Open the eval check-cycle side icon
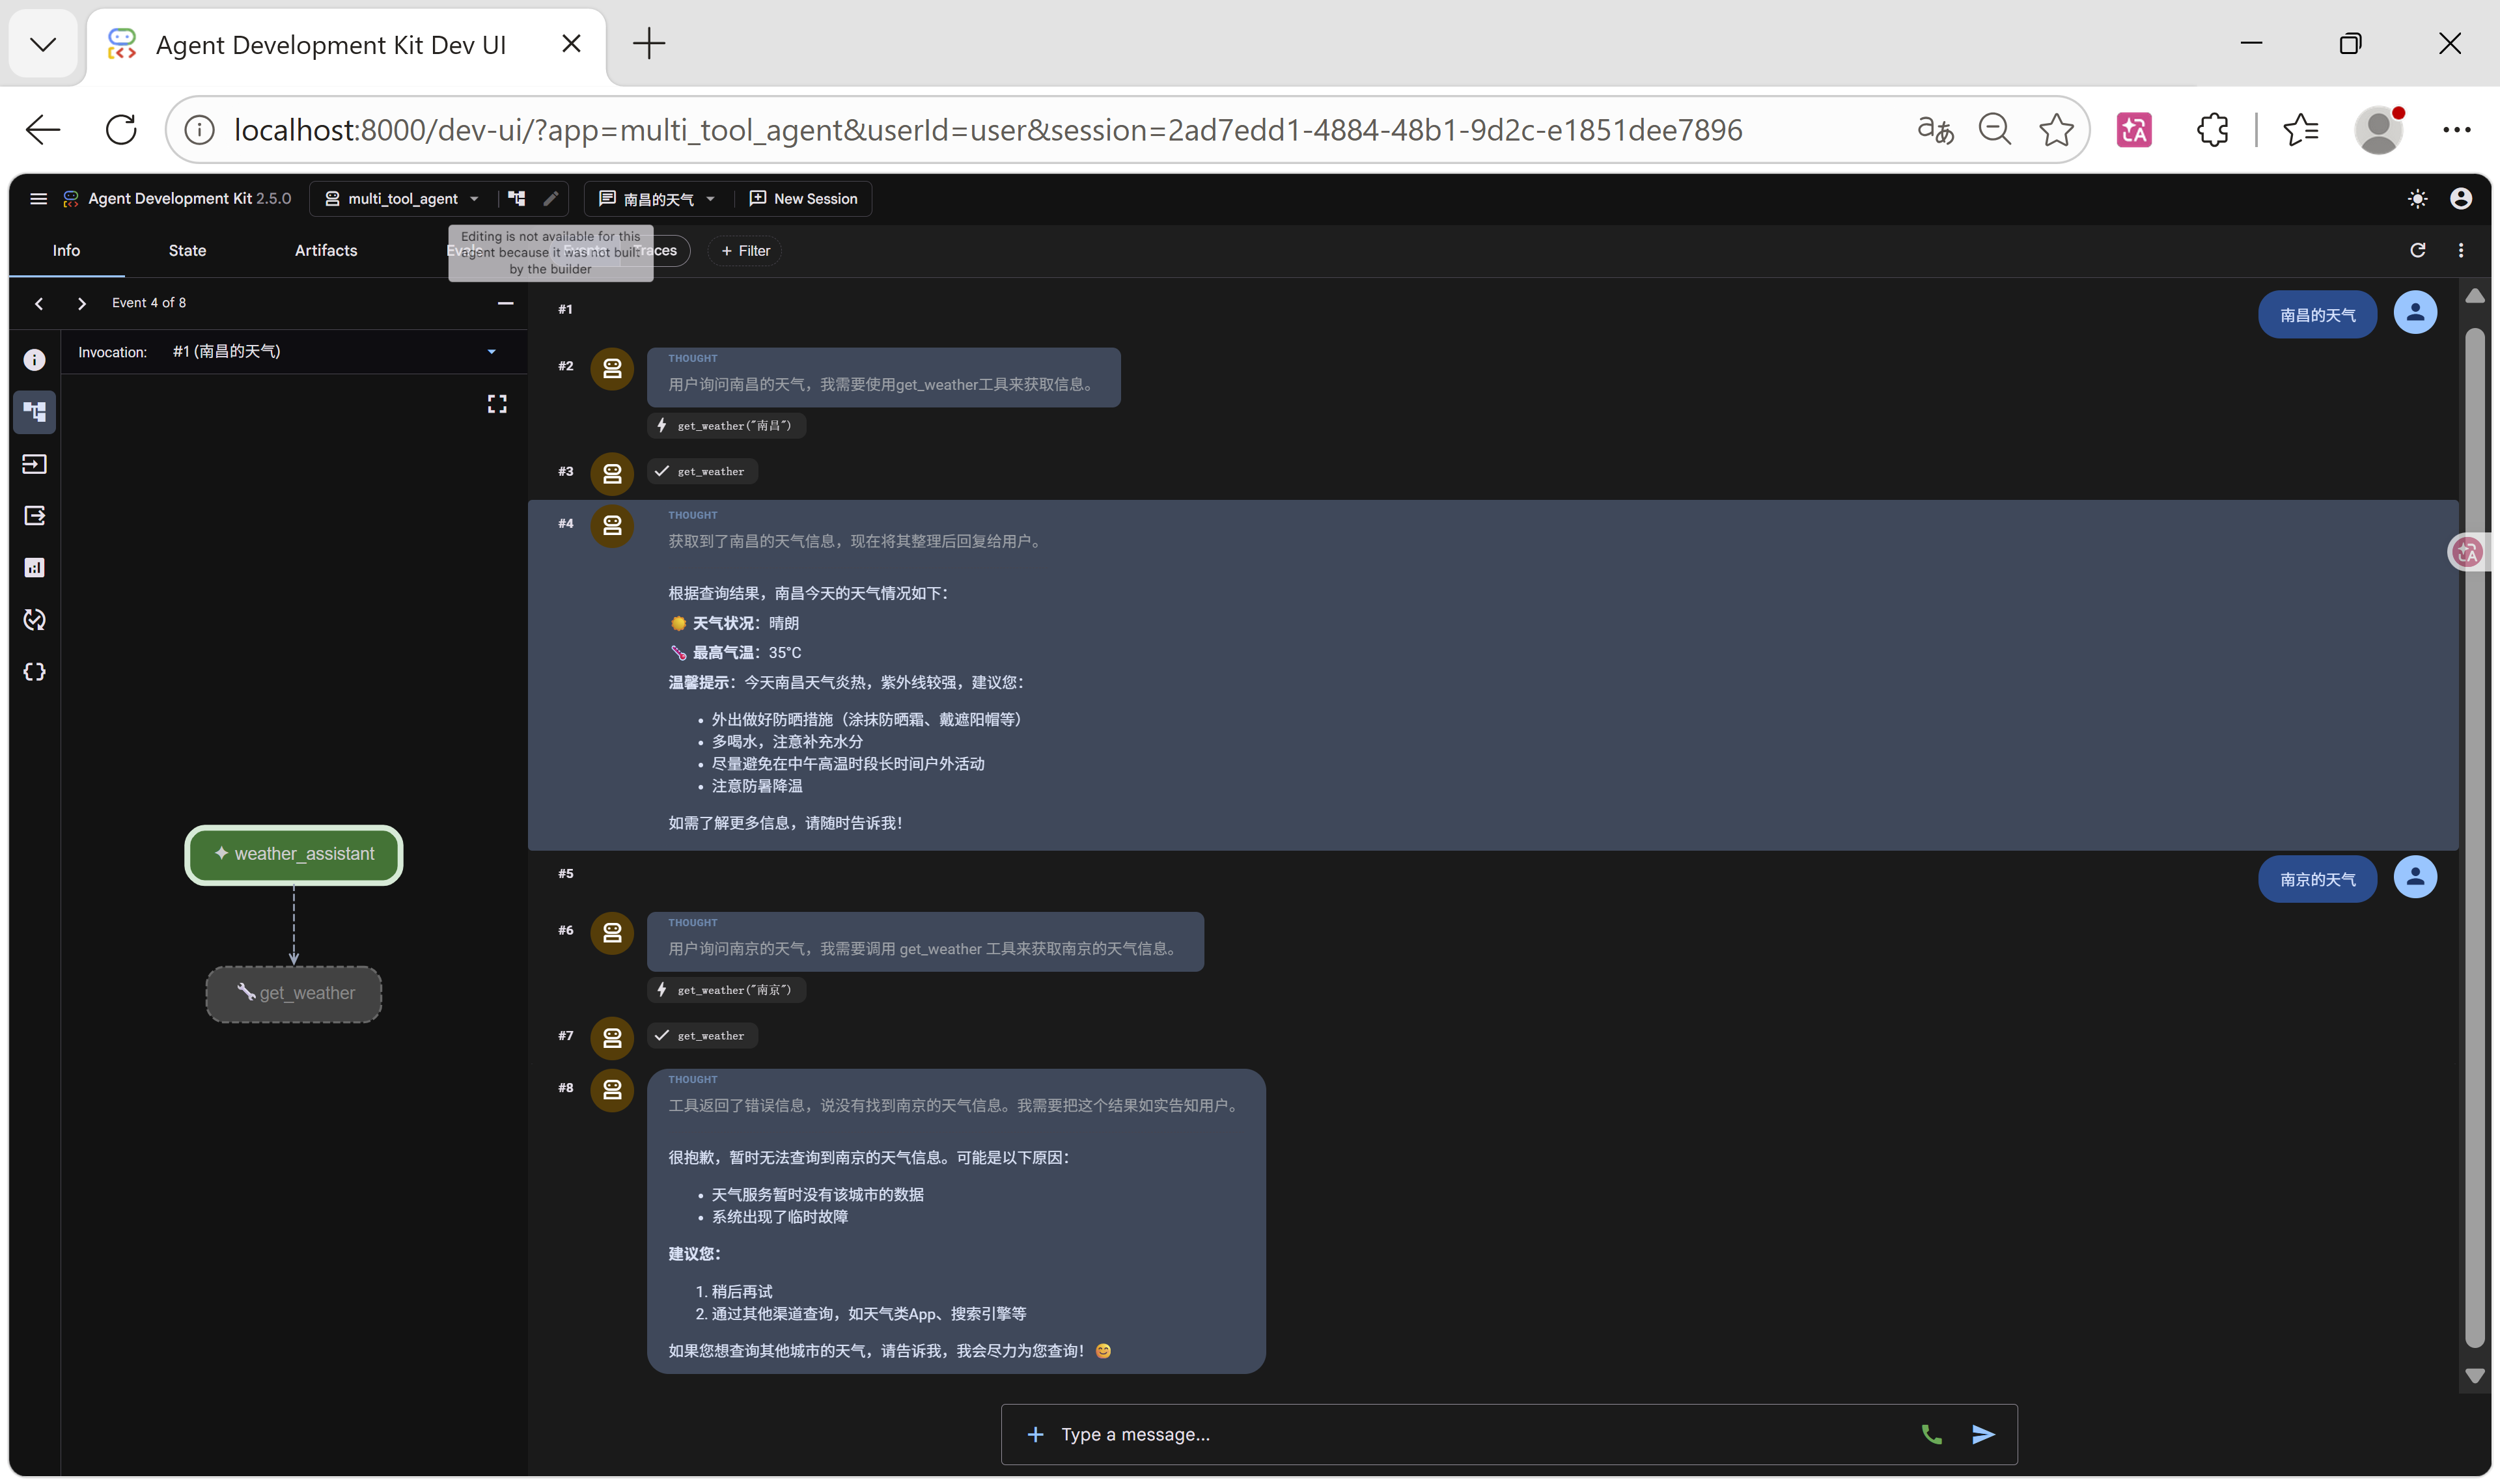Screen dimensions: 2500x1484 click(34, 620)
